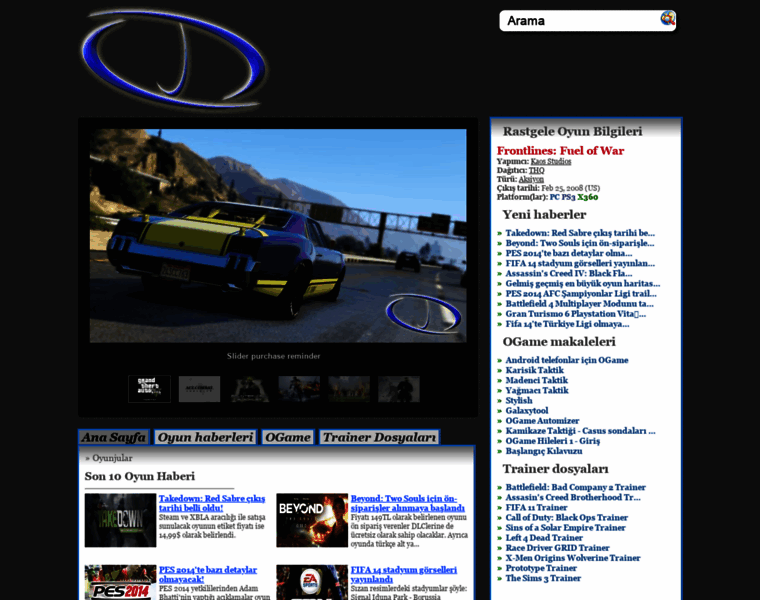The image size is (760, 600).
Task: Click the PES 2014 article thumbnail
Action: (120, 583)
